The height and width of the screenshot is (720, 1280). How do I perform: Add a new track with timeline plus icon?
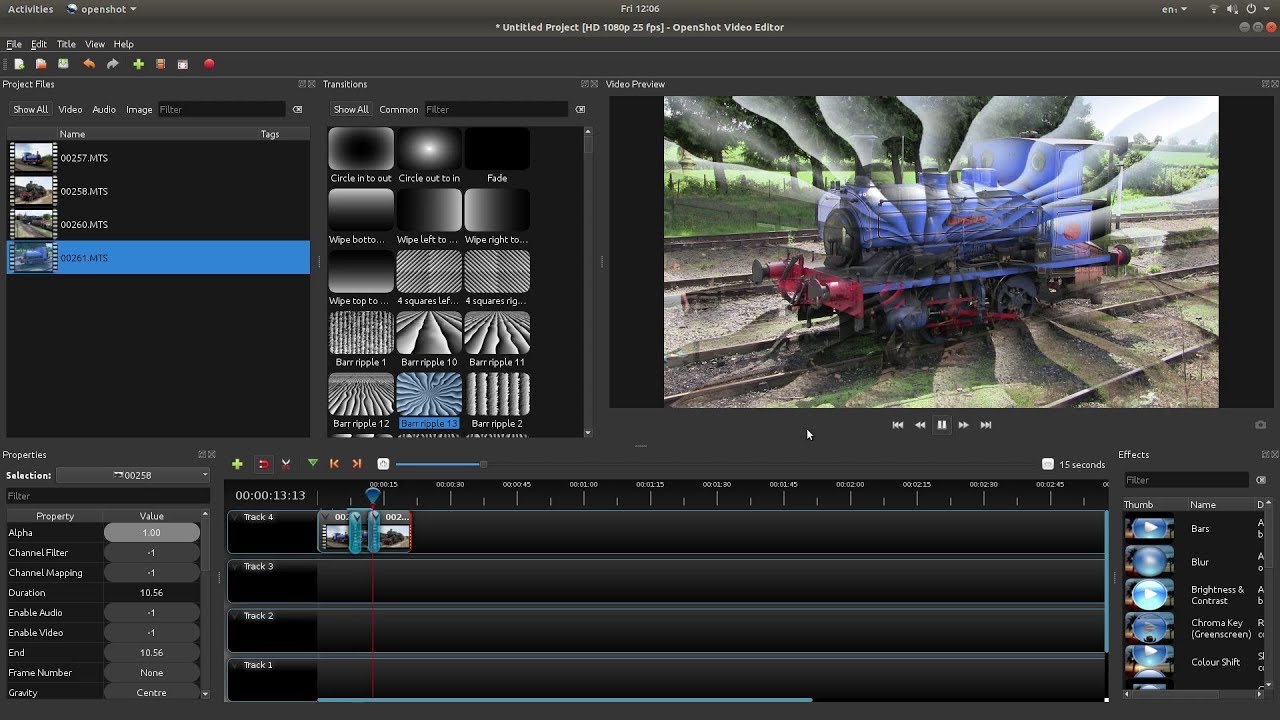click(237, 464)
